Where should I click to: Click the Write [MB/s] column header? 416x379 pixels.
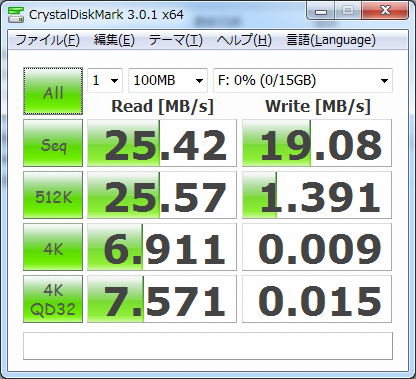coord(318,107)
